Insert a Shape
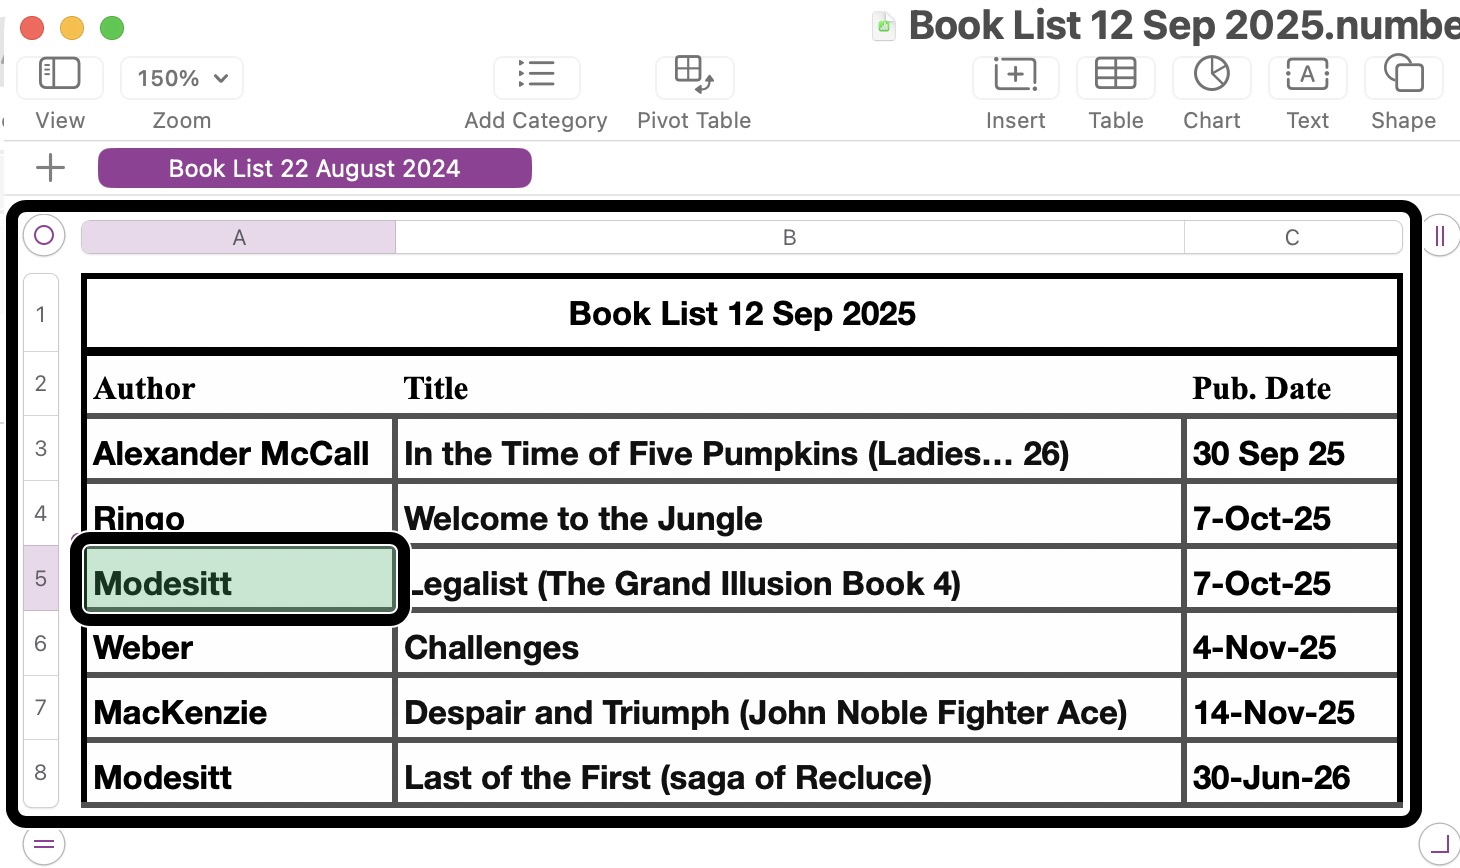This screenshot has height=868, width=1460. [1403, 76]
